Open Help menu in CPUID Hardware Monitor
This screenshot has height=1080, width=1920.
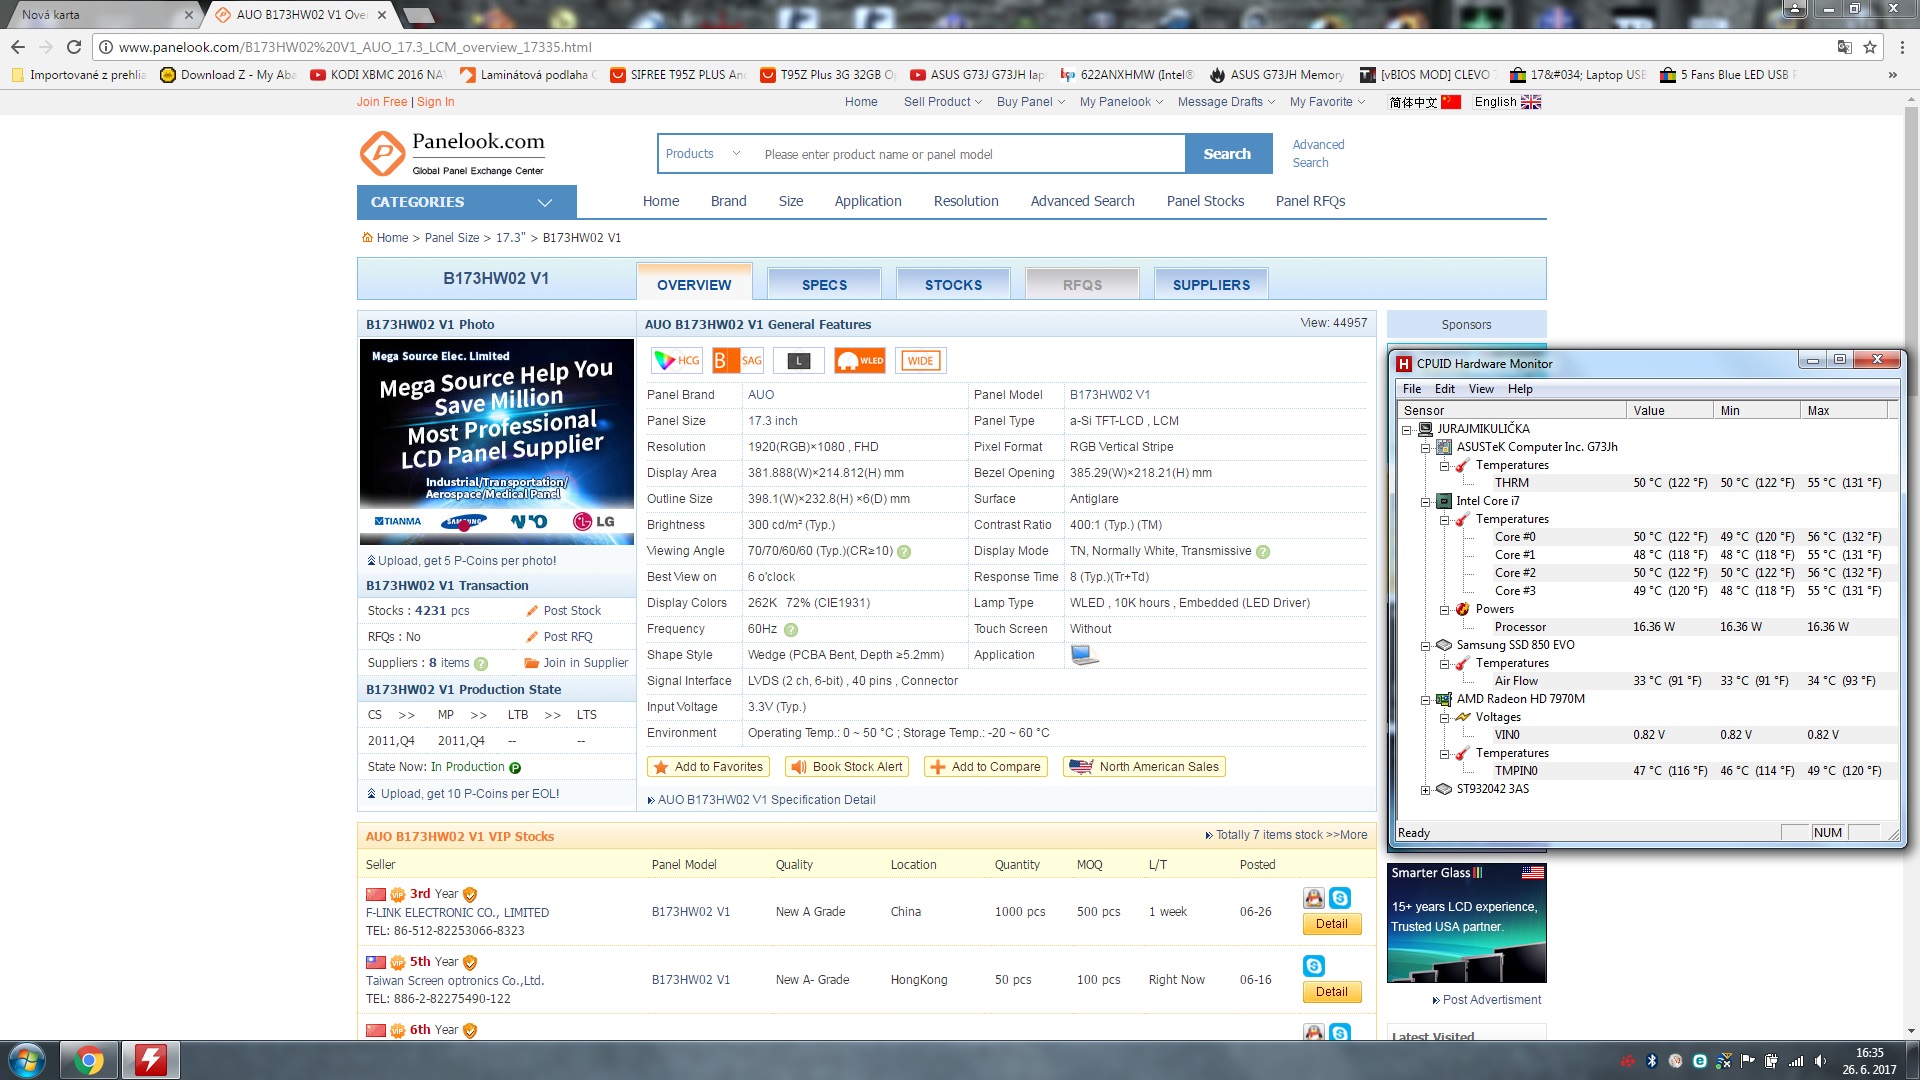(1520, 389)
